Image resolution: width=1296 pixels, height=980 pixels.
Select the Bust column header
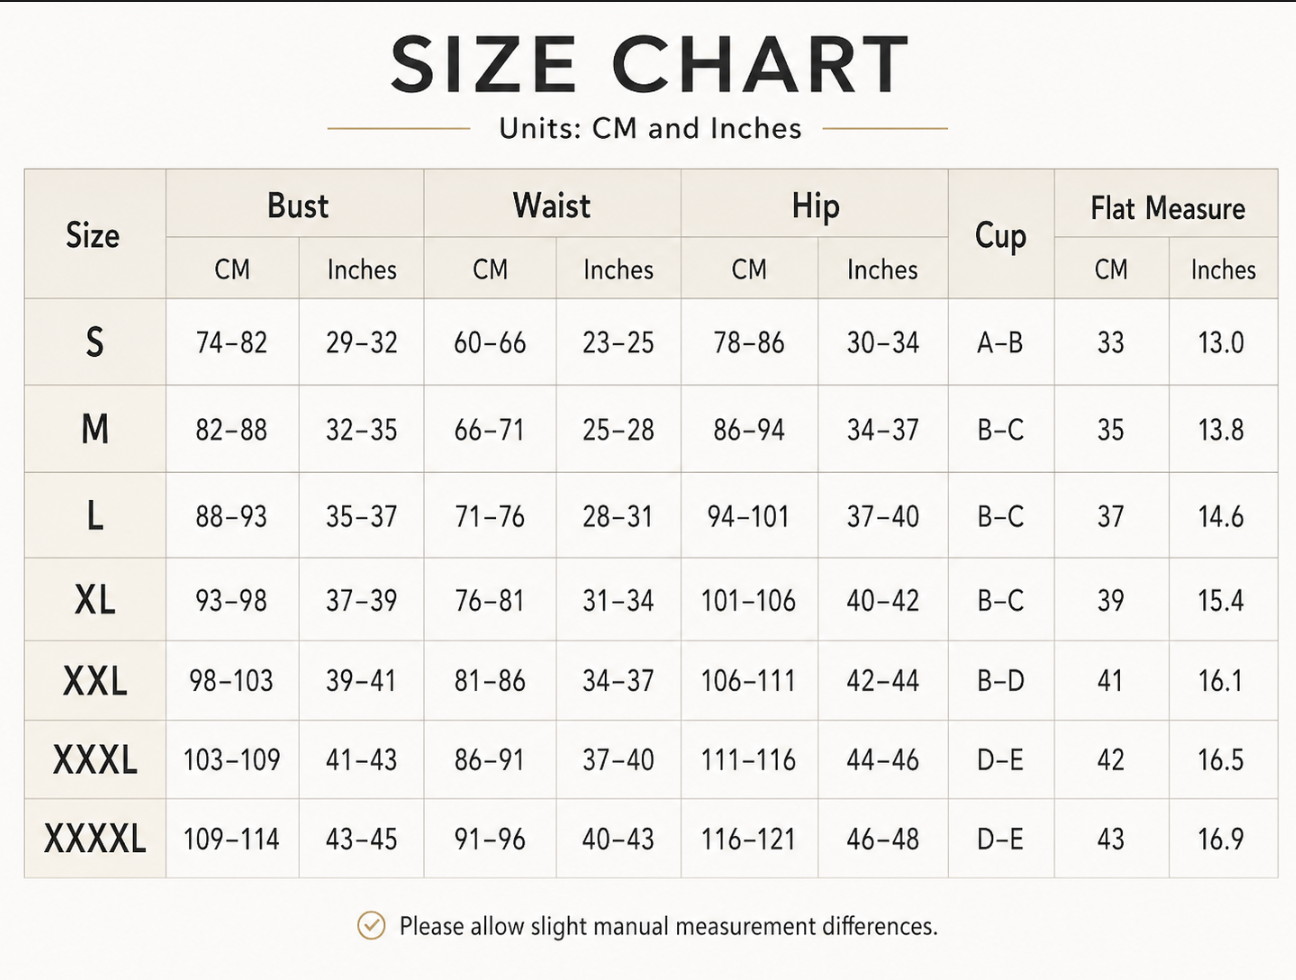point(297,206)
